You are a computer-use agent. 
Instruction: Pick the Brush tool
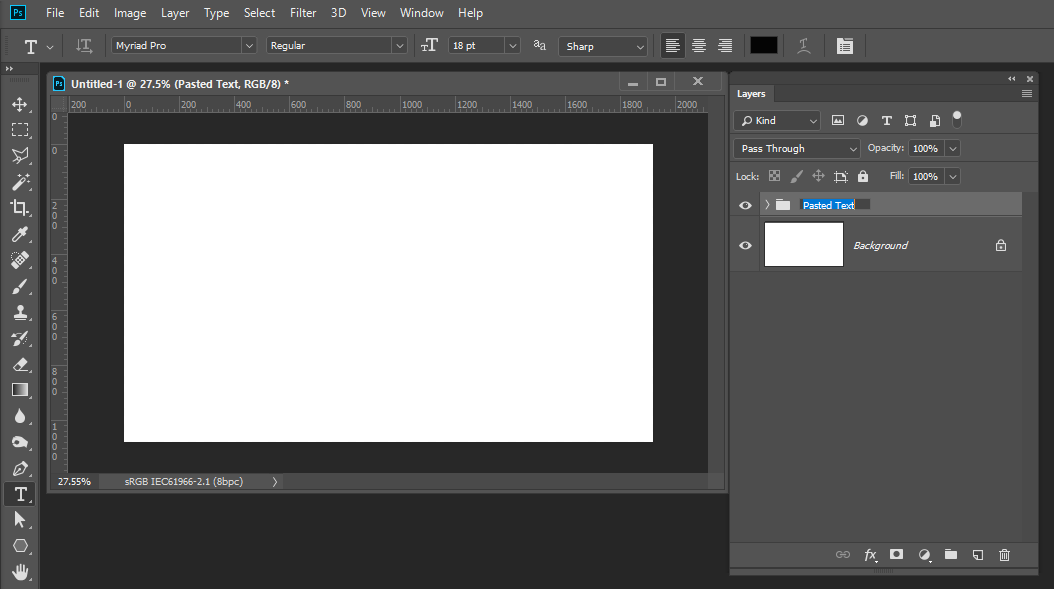point(20,286)
